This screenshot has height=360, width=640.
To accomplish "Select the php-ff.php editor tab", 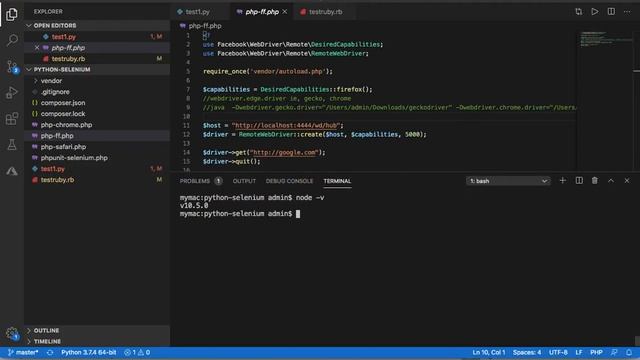I will click(x=261, y=12).
